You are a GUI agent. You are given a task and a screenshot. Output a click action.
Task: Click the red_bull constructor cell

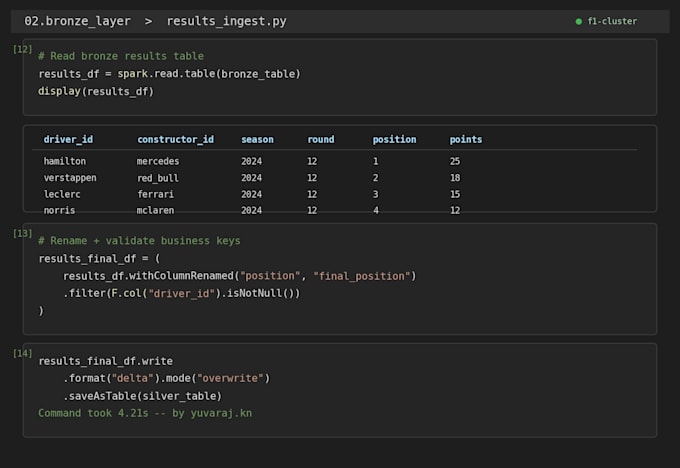(x=158, y=178)
